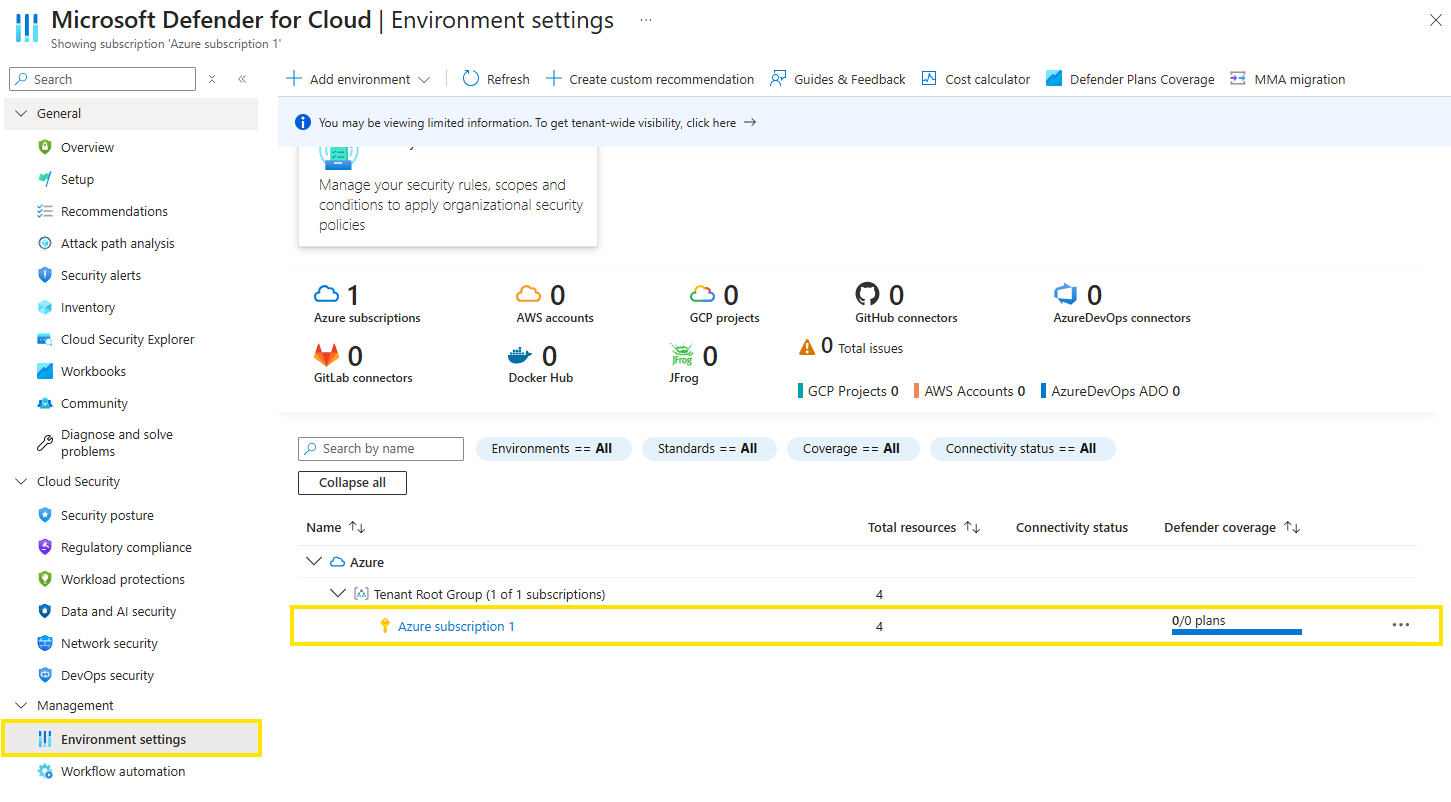Viewport: 1451px width, 802px height.
Task: Collapse the Azure tree node
Action: (x=314, y=562)
